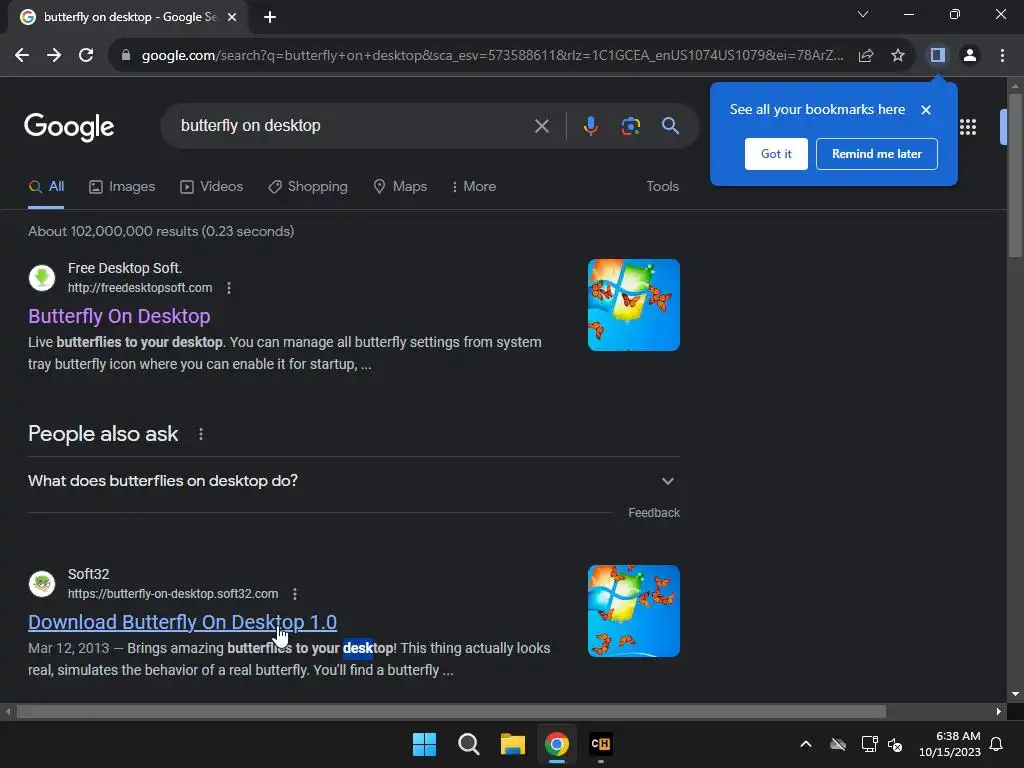The image size is (1024, 768).
Task: Click Remind me later button
Action: [x=876, y=154]
